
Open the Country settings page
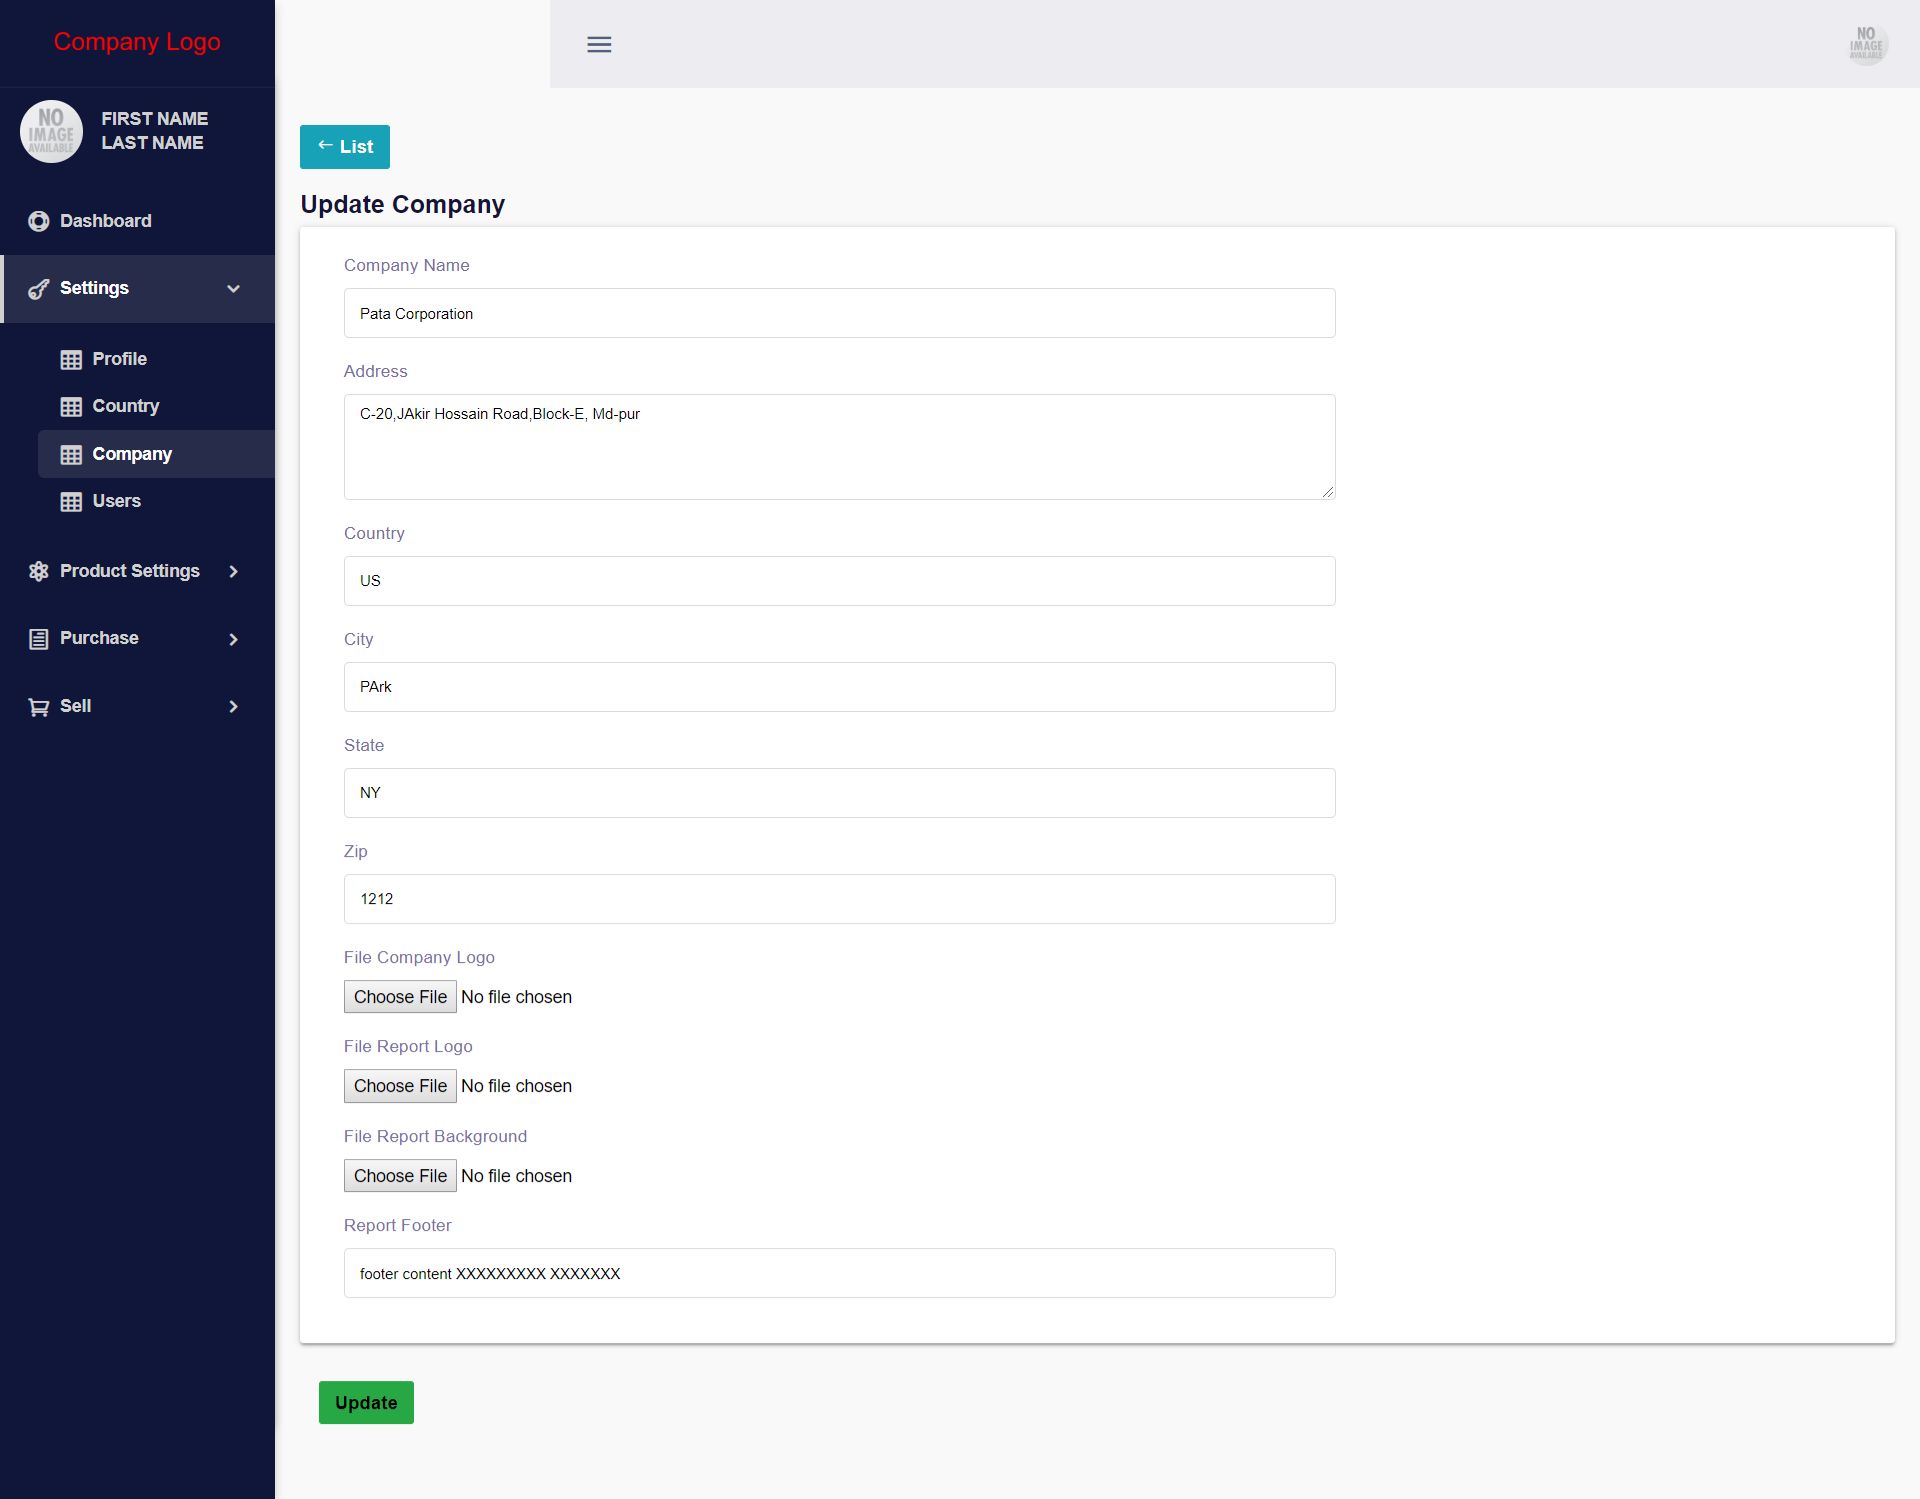(x=125, y=406)
